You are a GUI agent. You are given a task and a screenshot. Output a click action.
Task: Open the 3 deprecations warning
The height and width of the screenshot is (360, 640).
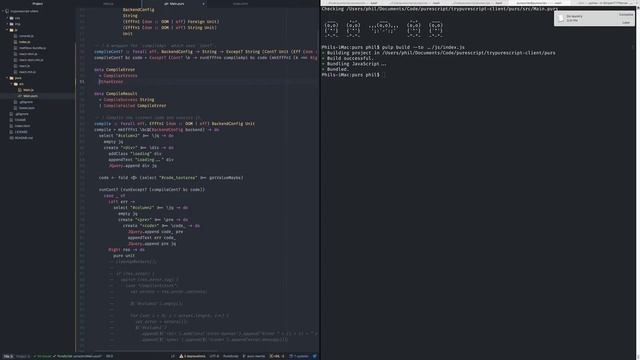[193, 356]
